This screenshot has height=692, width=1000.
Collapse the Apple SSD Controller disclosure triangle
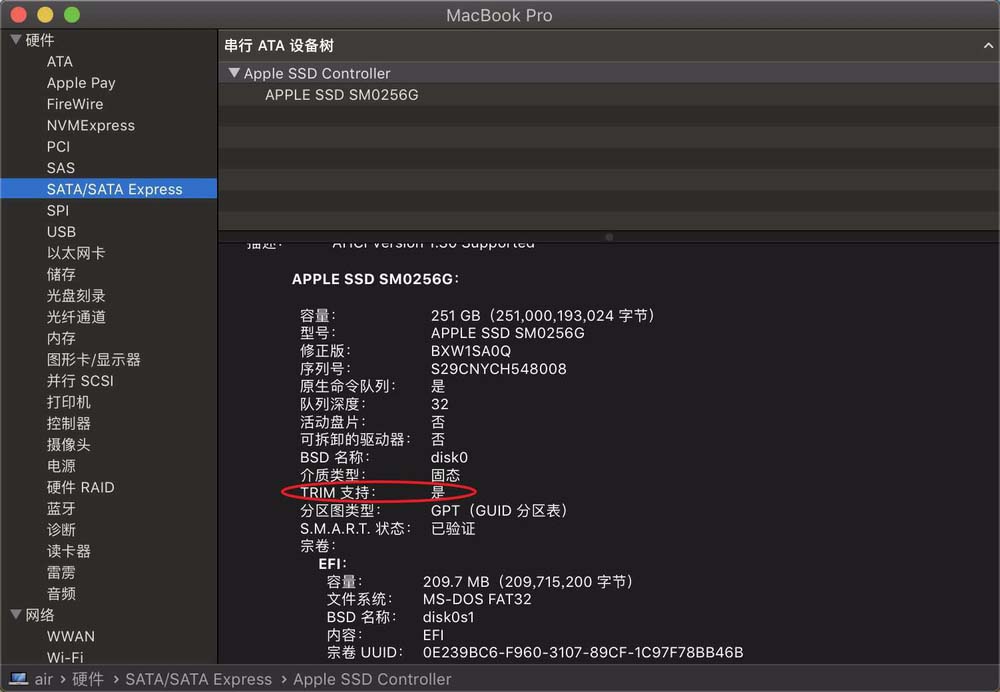[x=234, y=72]
